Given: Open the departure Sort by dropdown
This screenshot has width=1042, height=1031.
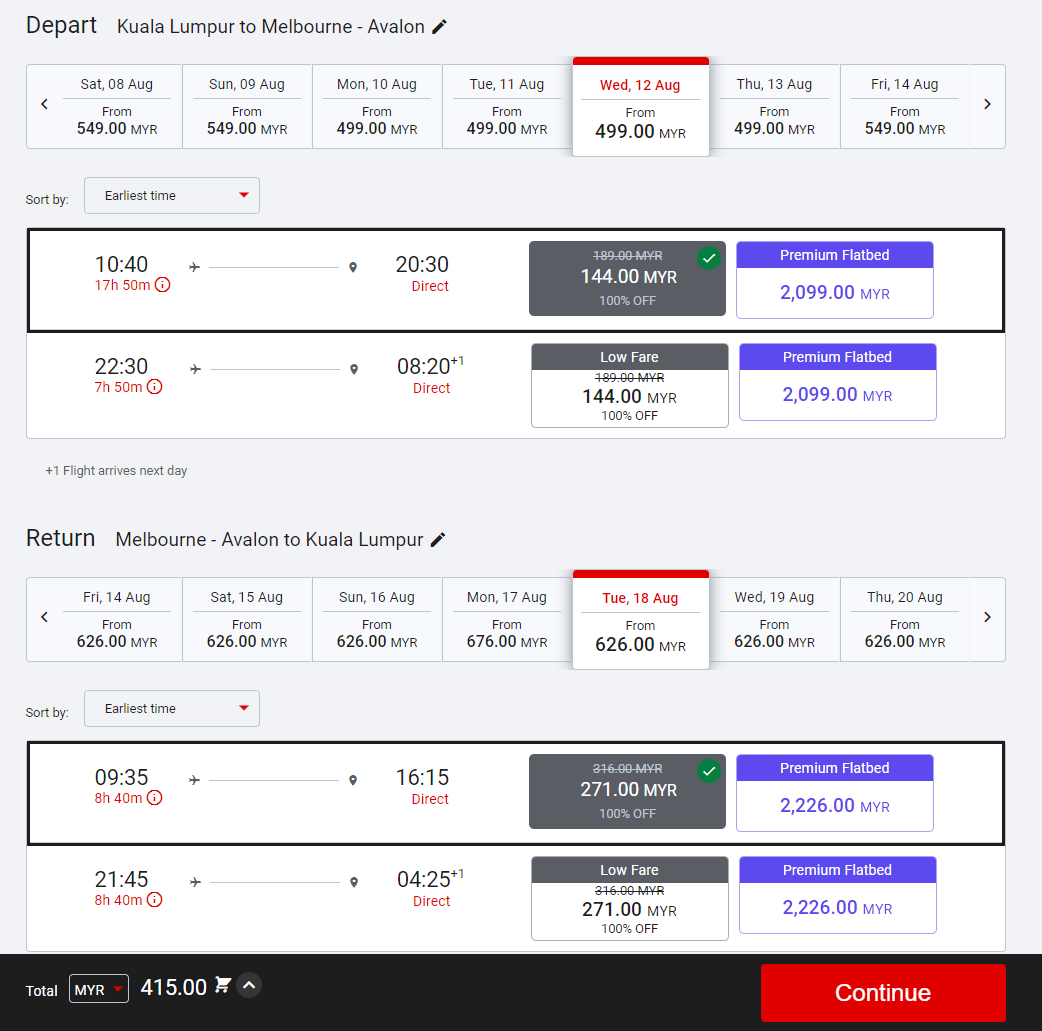Looking at the screenshot, I should point(172,196).
